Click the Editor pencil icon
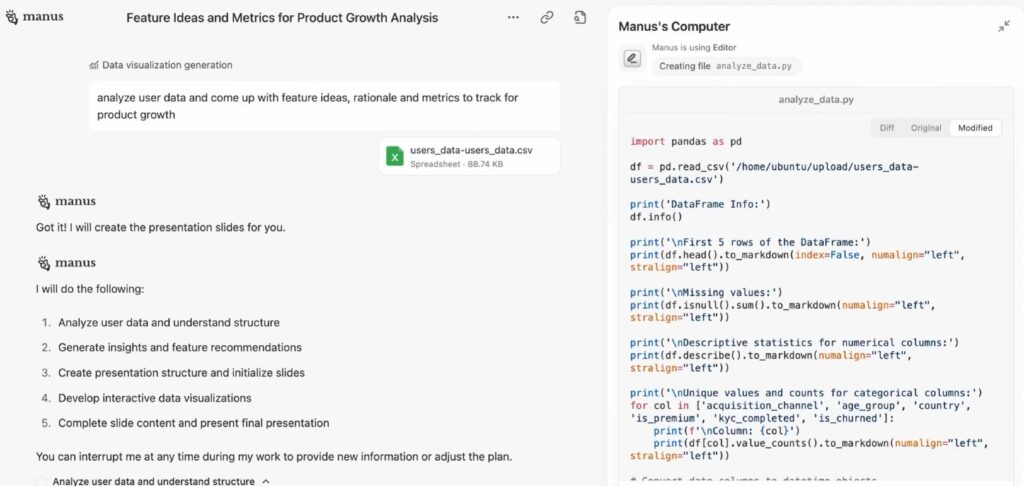Viewport: 1024px width, 486px height. pyautogui.click(x=632, y=58)
